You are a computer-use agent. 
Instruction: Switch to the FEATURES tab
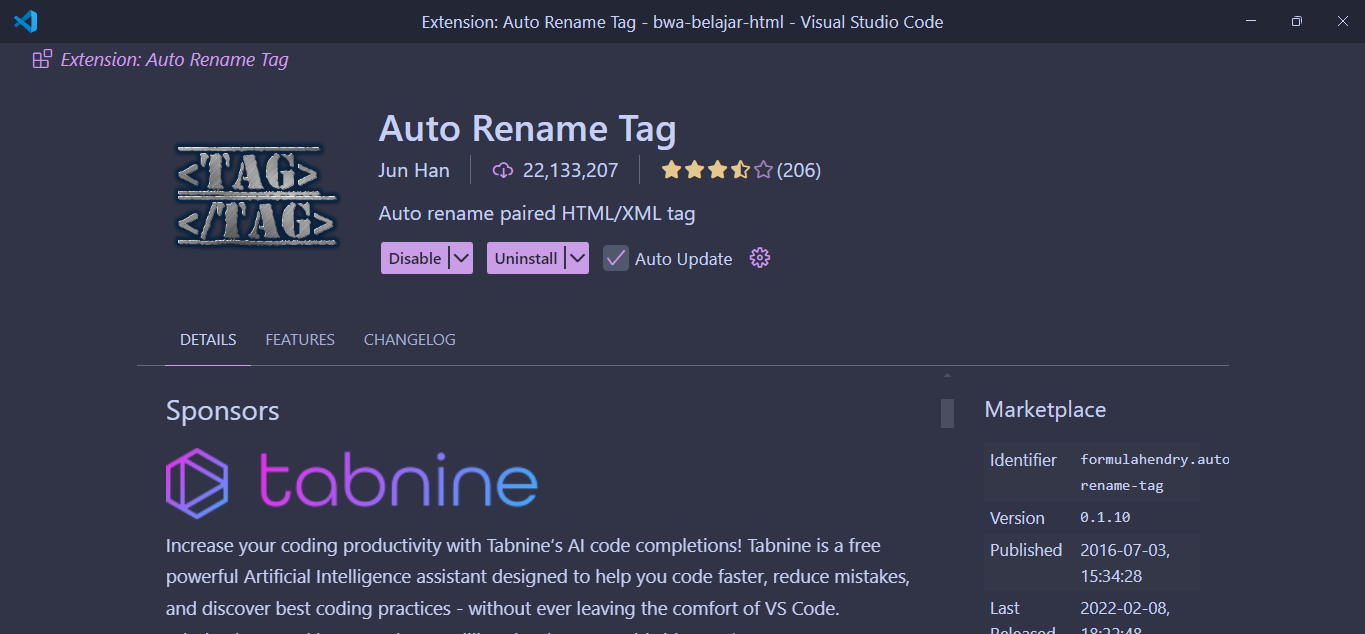[300, 340]
